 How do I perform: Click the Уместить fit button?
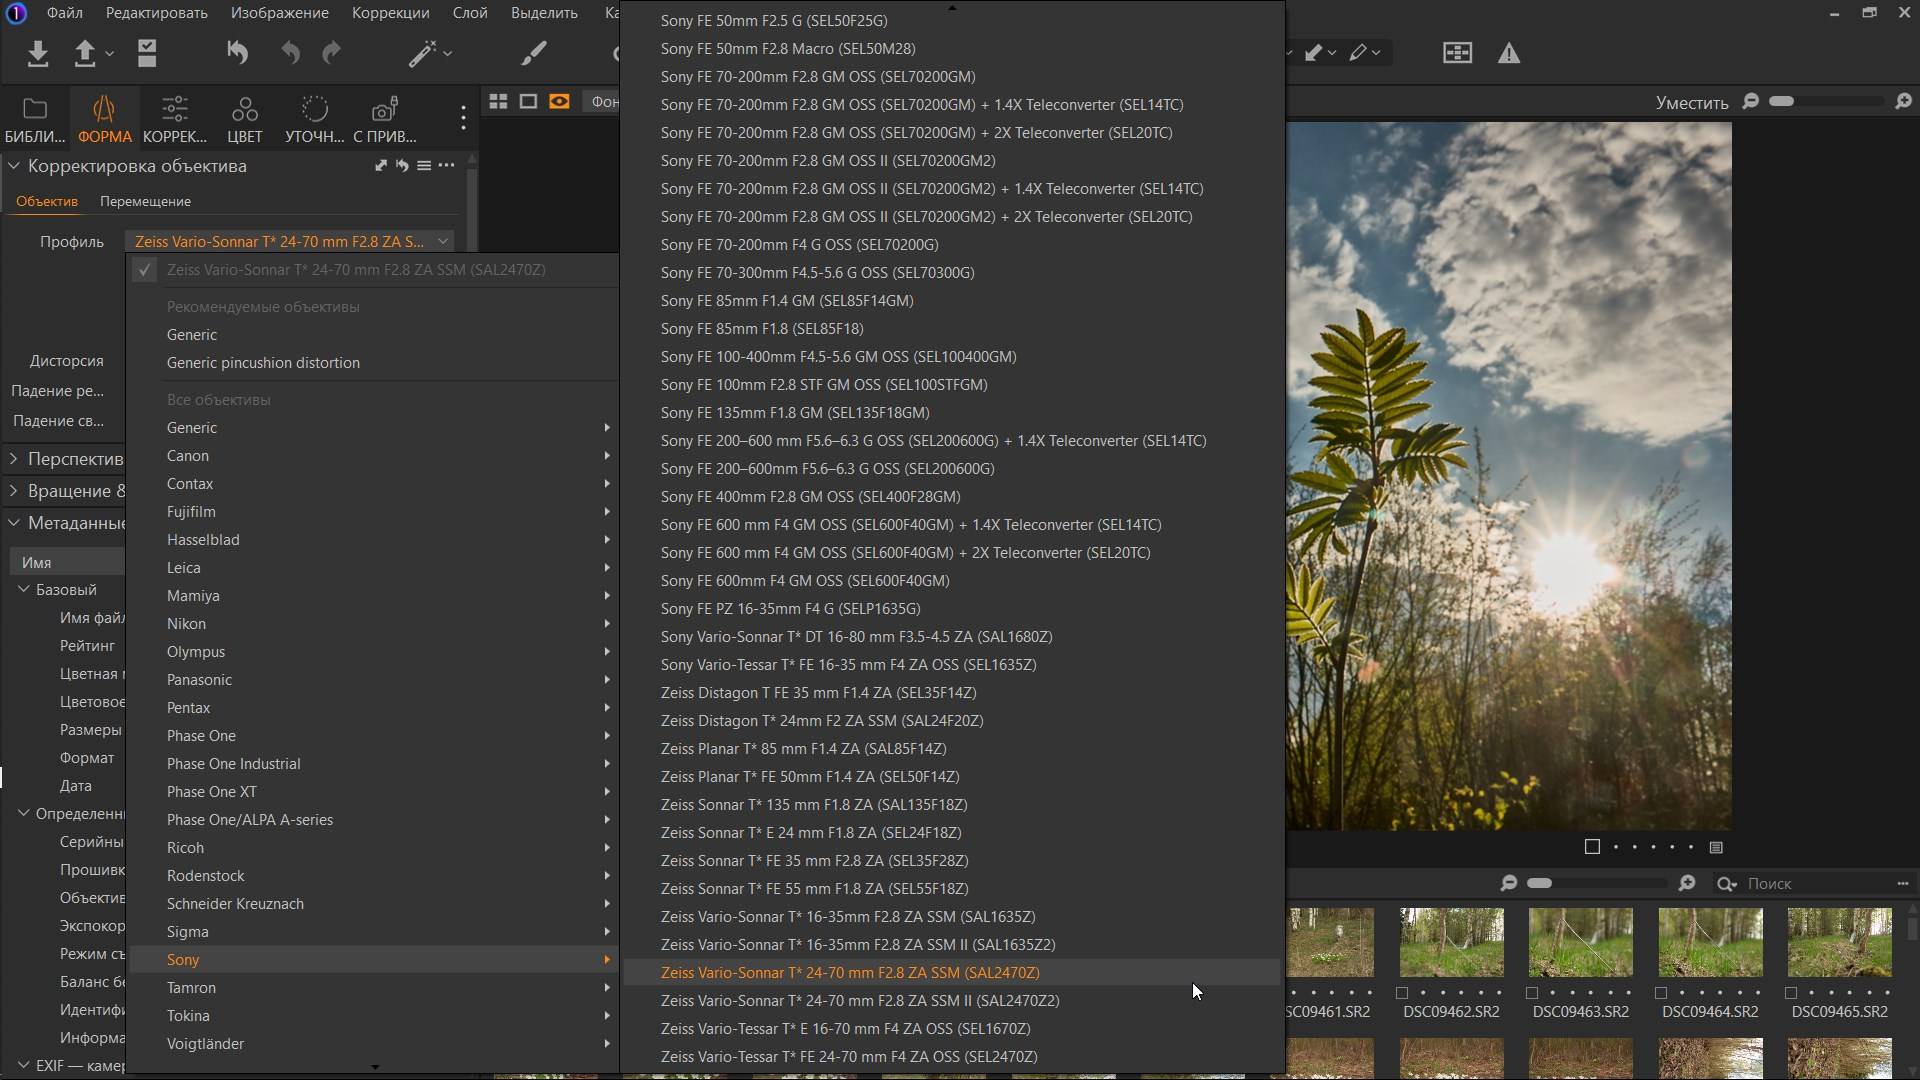1691,102
